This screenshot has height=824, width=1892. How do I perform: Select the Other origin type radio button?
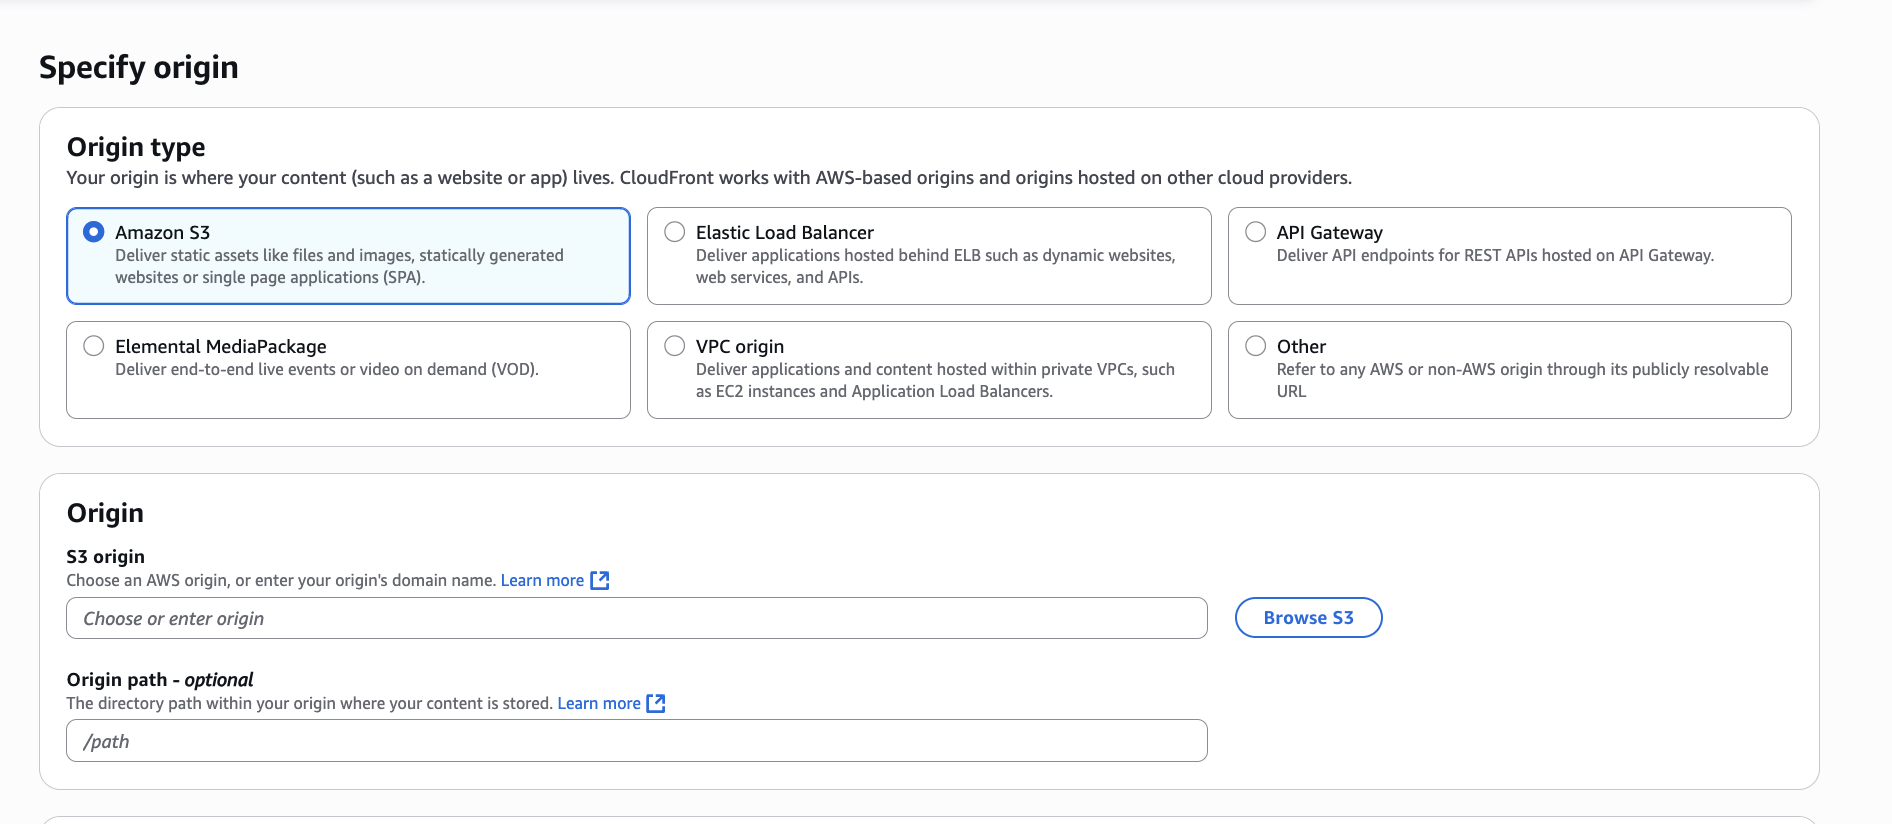1256,346
